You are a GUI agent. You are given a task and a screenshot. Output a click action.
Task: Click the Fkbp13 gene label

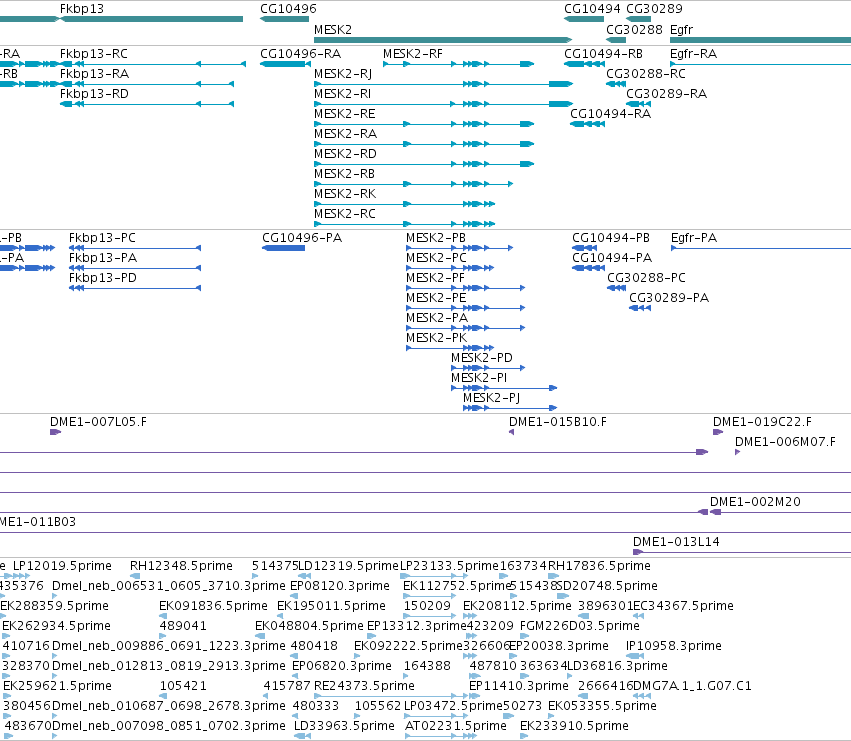pos(81,9)
